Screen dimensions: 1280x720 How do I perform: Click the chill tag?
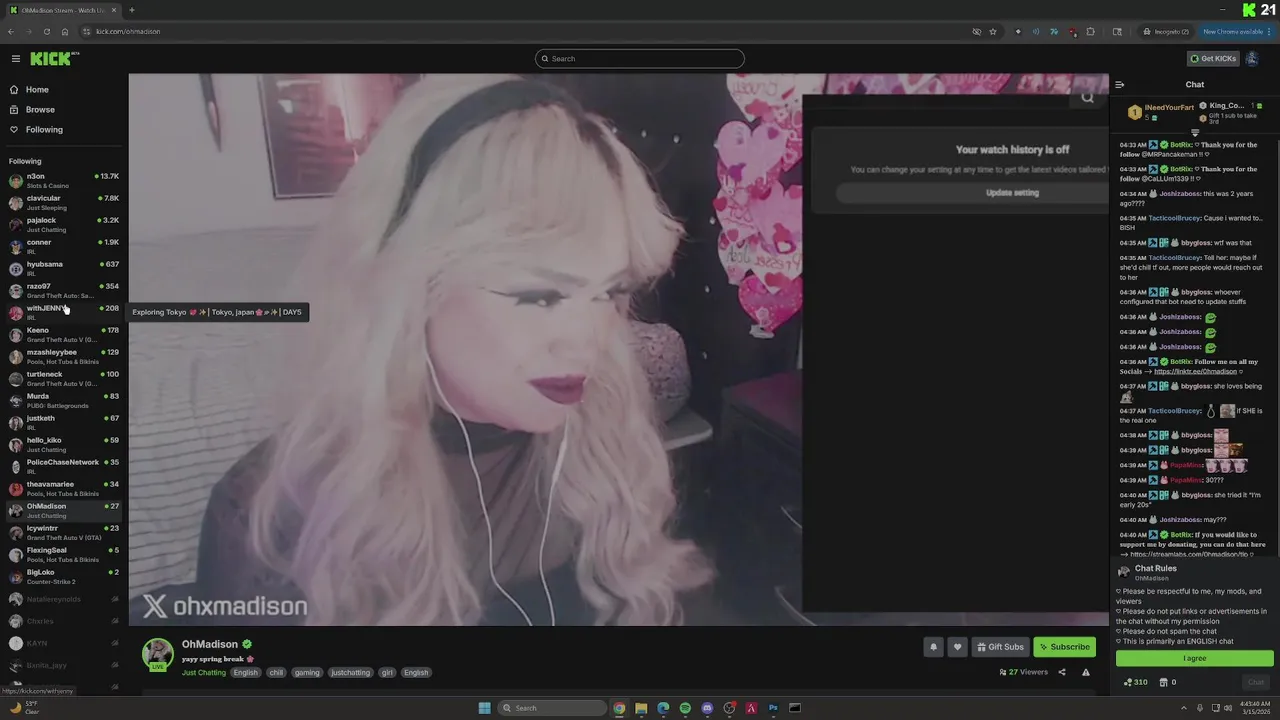276,672
